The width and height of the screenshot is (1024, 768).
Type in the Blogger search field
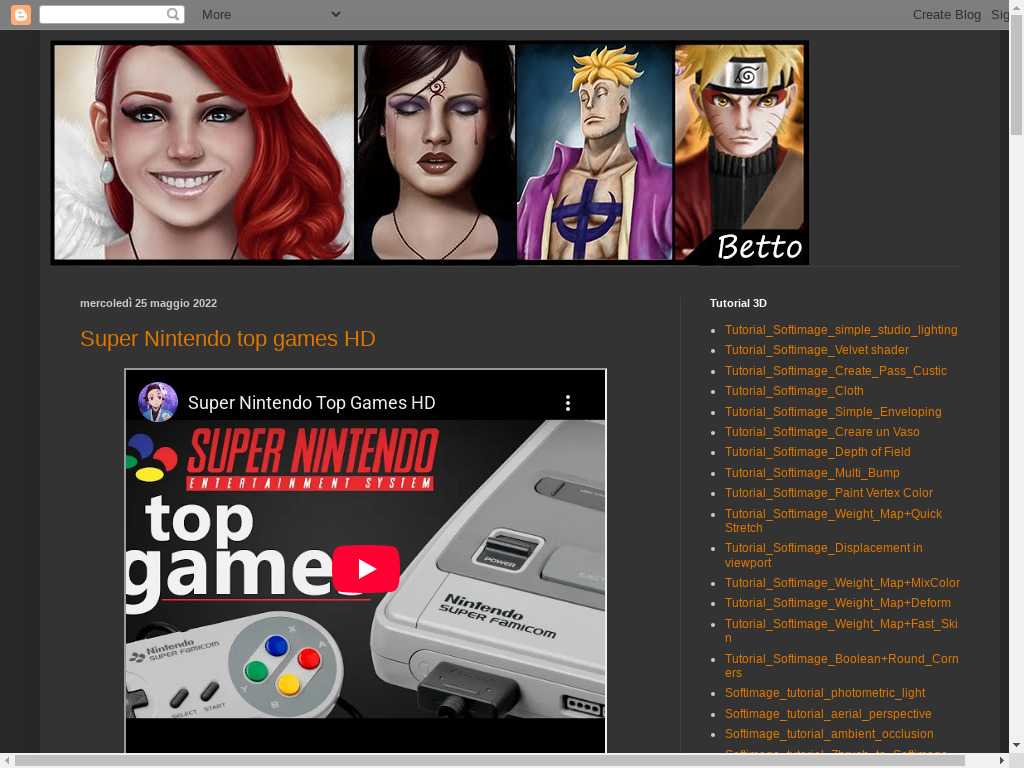coord(102,14)
